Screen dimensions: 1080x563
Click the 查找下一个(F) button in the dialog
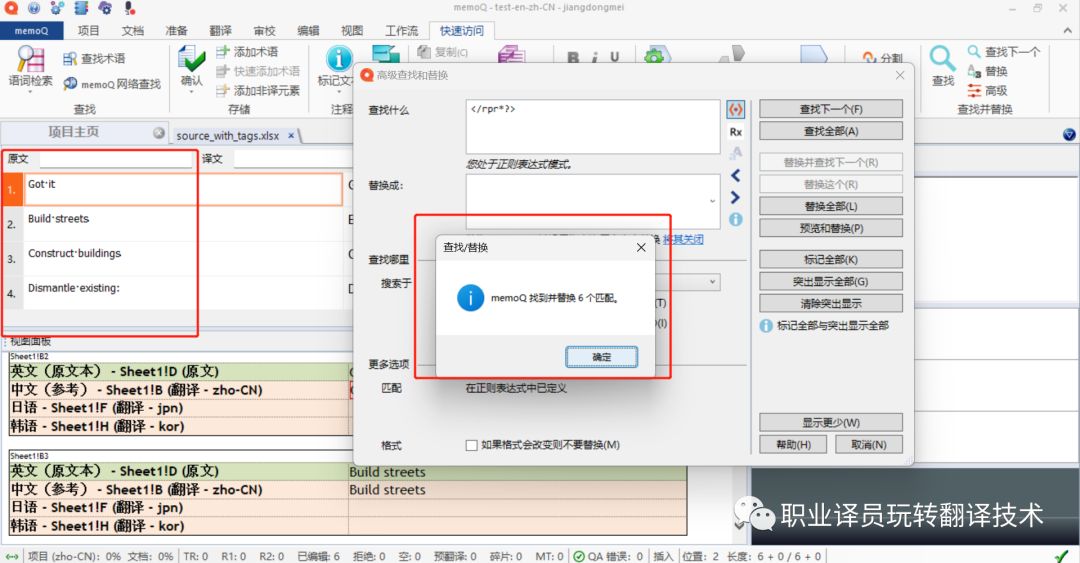(831, 109)
